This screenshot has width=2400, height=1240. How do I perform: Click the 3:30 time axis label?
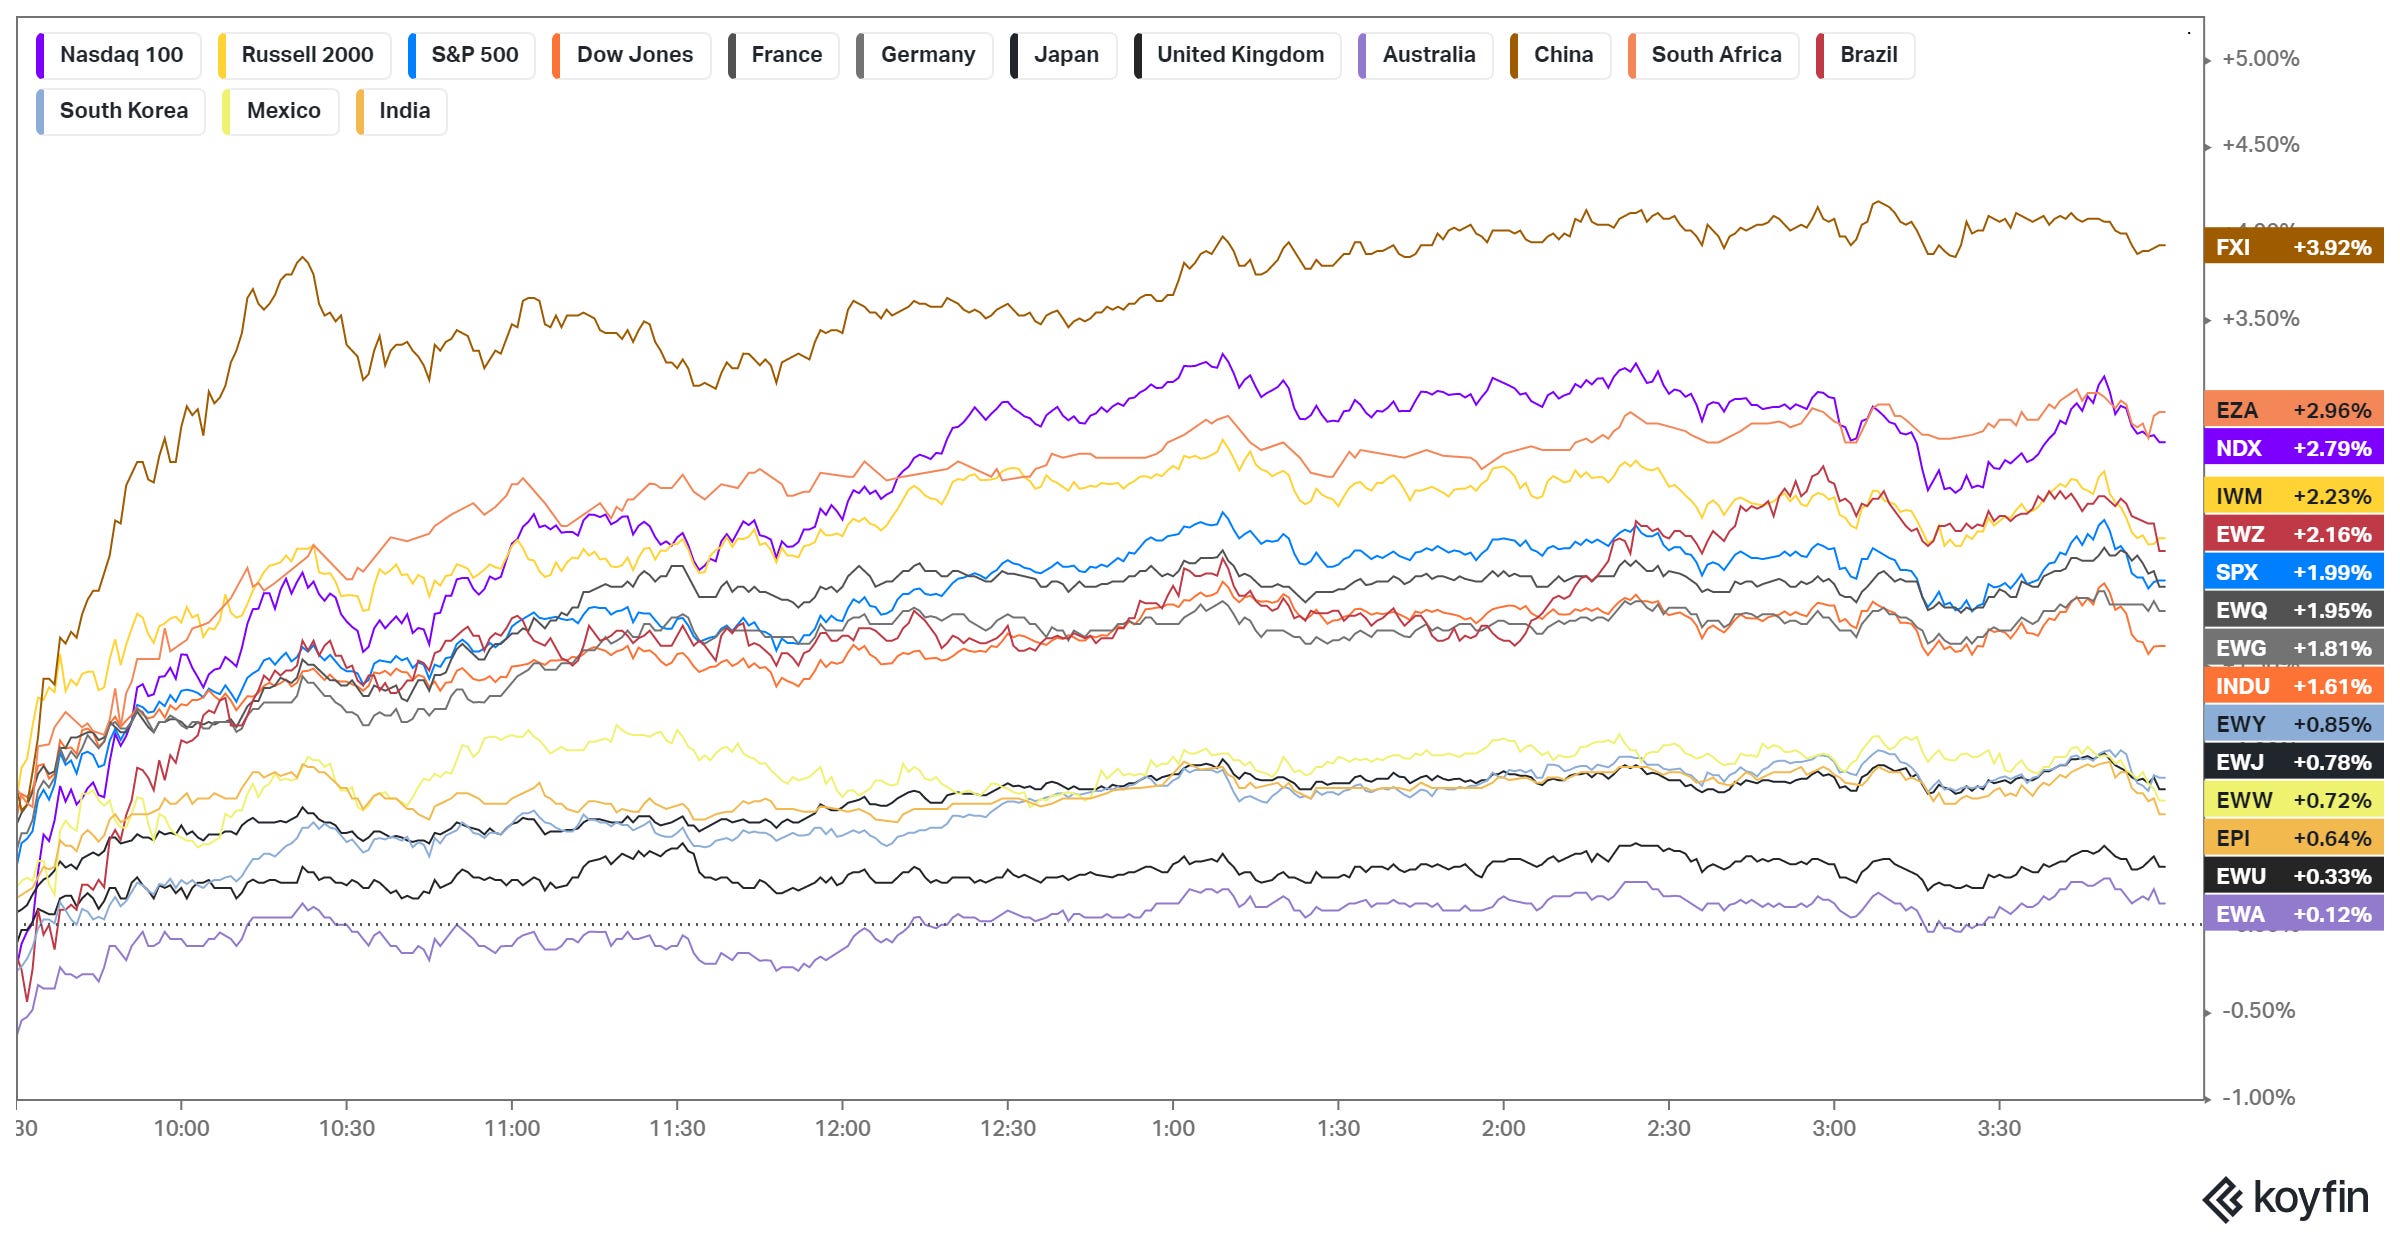click(x=1999, y=1129)
